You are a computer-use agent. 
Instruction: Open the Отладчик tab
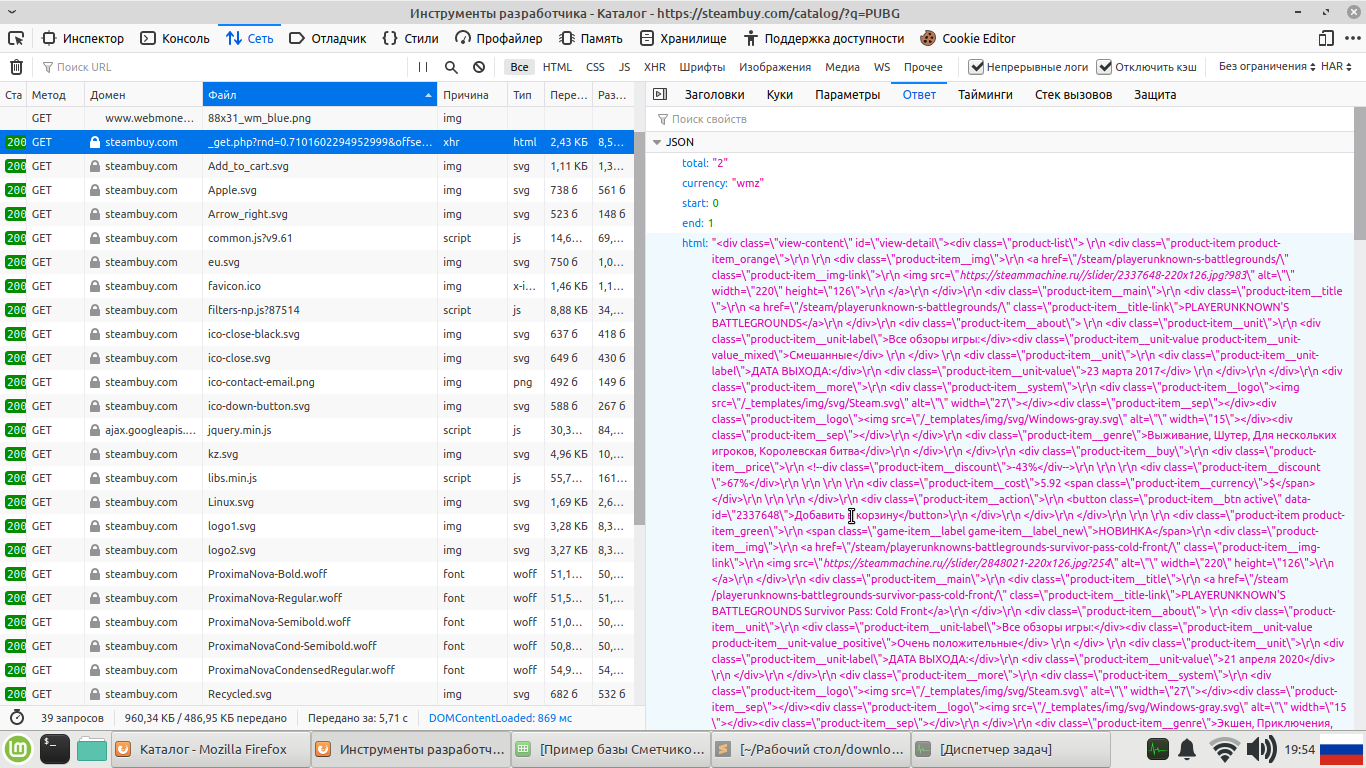328,38
